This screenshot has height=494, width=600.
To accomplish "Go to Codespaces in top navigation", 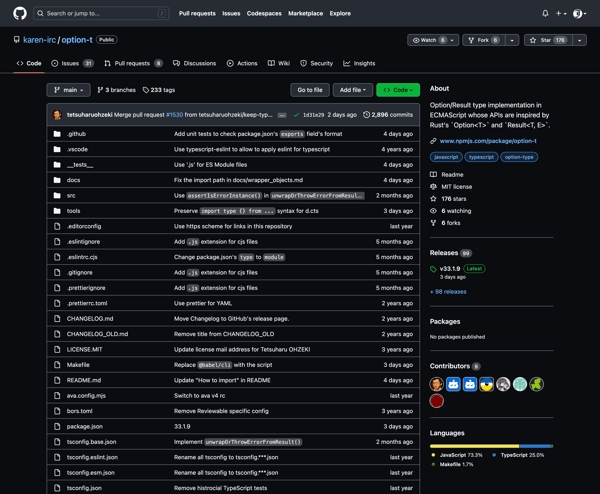I will pyautogui.click(x=264, y=13).
